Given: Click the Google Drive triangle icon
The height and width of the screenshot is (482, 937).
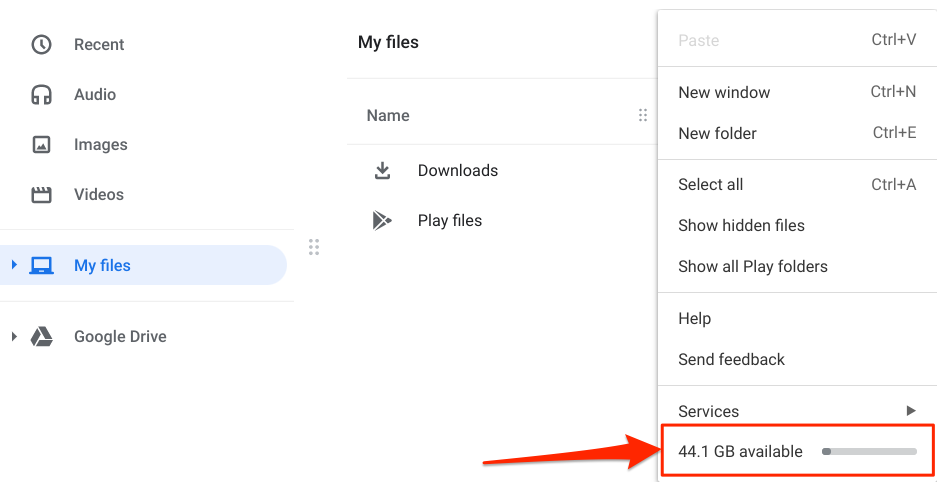Looking at the screenshot, I should tap(41, 337).
